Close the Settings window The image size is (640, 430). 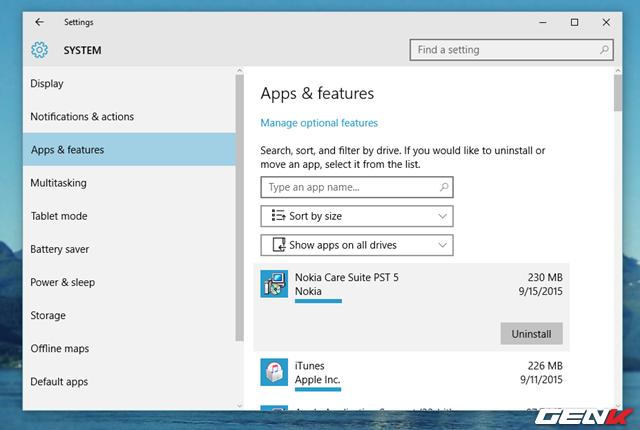(x=606, y=22)
